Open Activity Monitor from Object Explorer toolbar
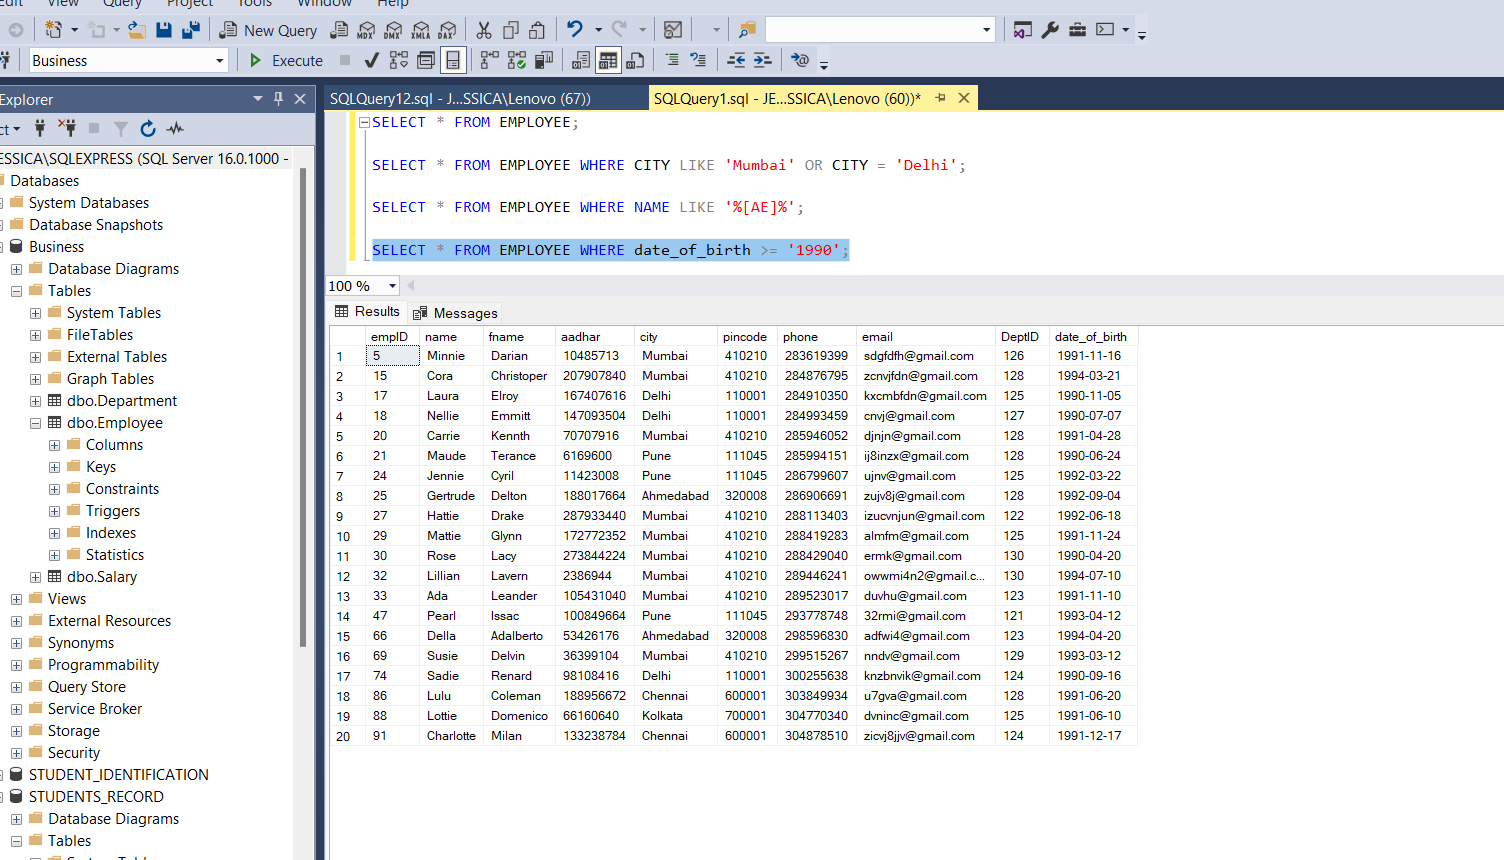The height and width of the screenshot is (860, 1504). 175,128
